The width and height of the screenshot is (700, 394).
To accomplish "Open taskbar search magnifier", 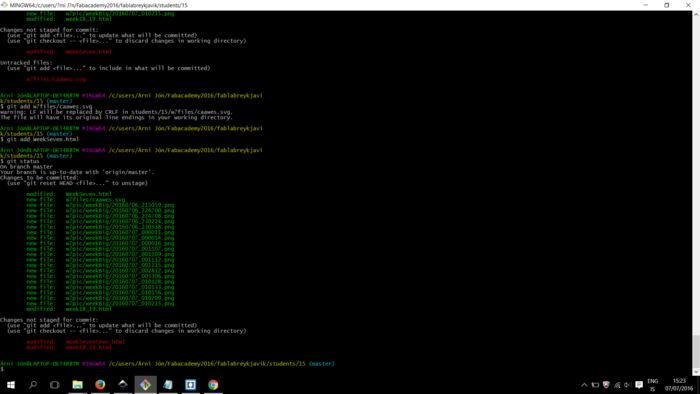I will pos(33,385).
